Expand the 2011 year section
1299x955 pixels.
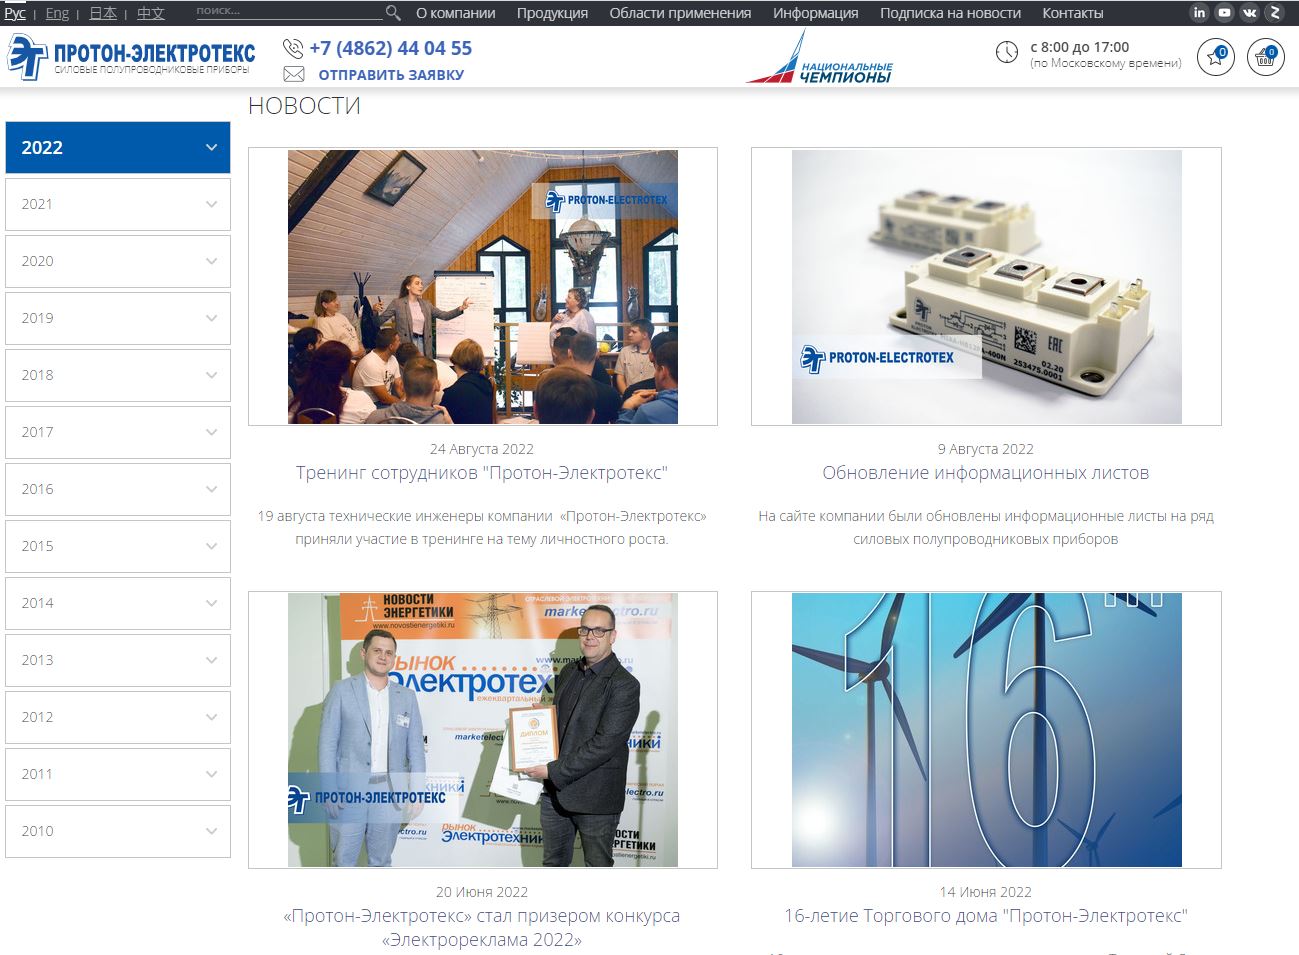coord(118,774)
